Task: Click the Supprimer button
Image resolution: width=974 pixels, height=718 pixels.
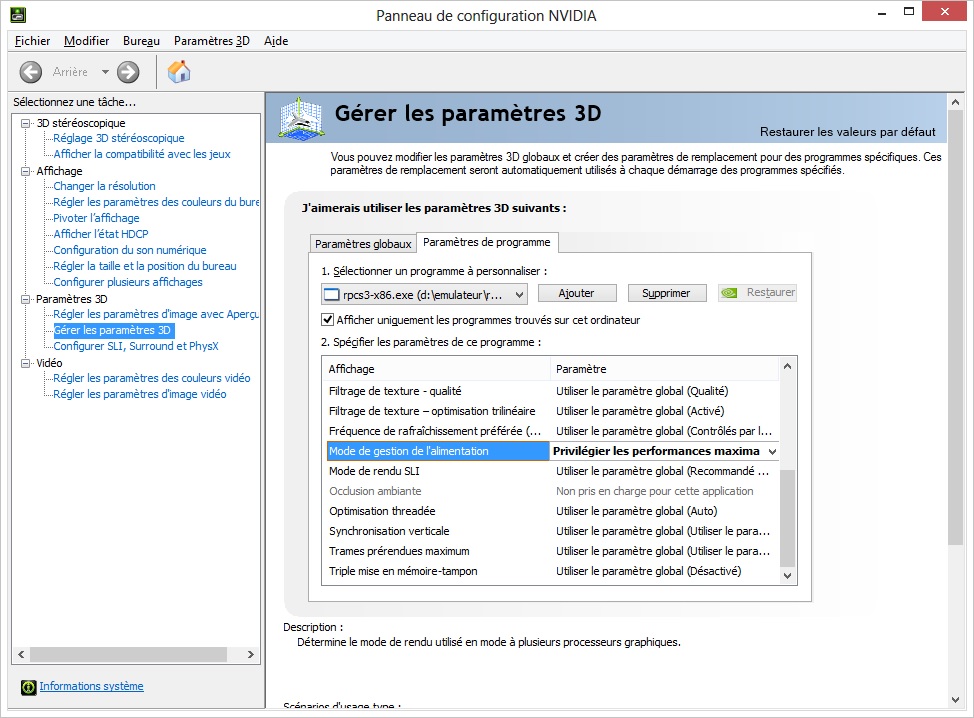Action: tap(667, 293)
